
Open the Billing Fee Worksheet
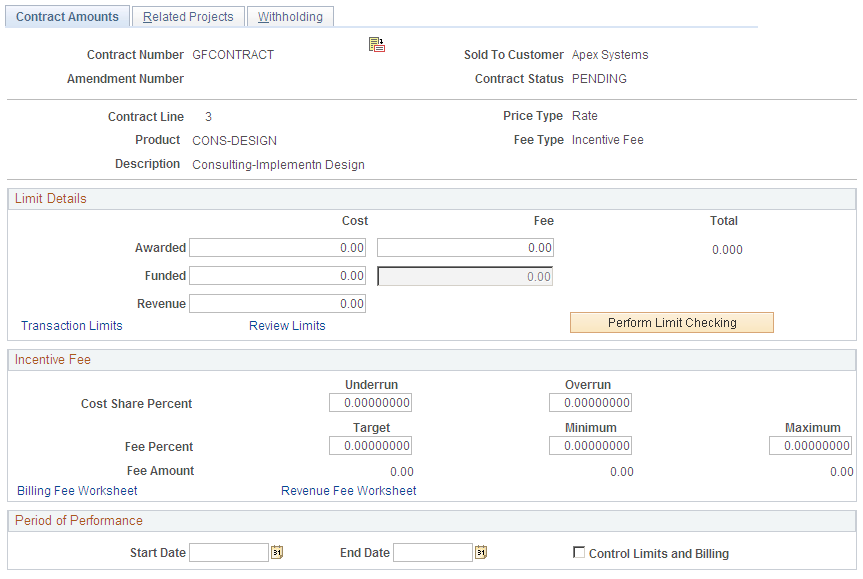pos(77,490)
